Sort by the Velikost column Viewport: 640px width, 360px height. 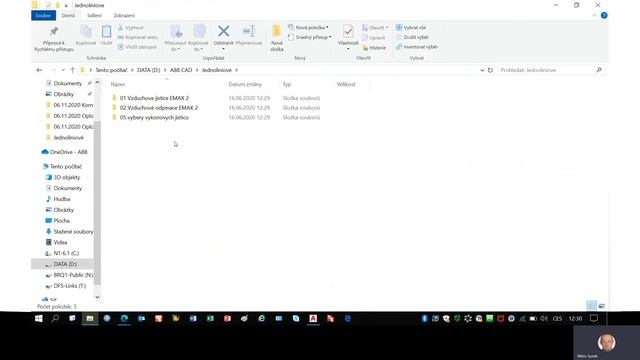(346, 84)
